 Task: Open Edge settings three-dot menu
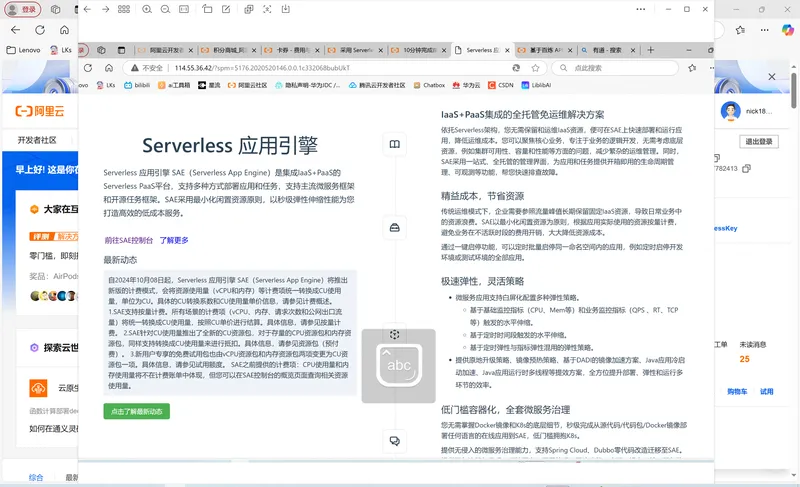tap(764, 30)
